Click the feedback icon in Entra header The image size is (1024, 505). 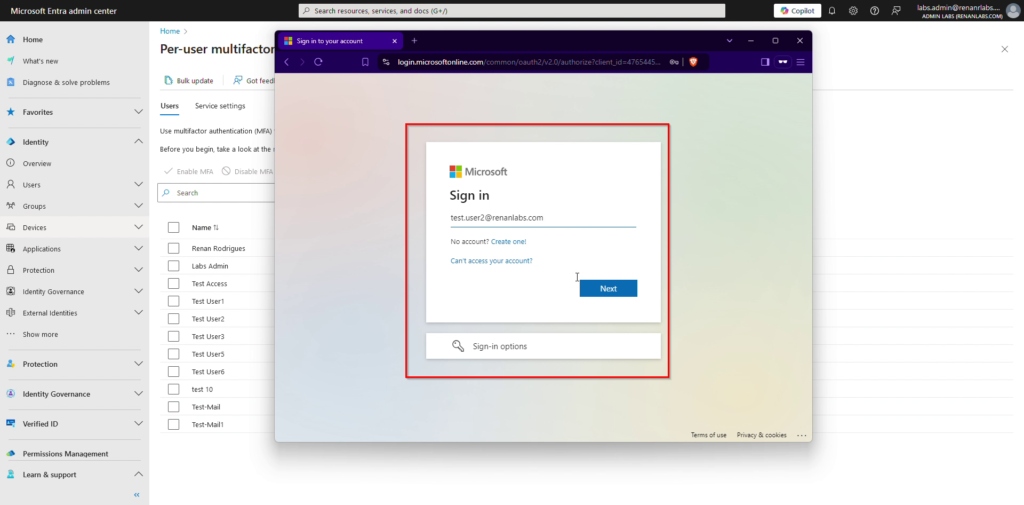click(x=895, y=10)
